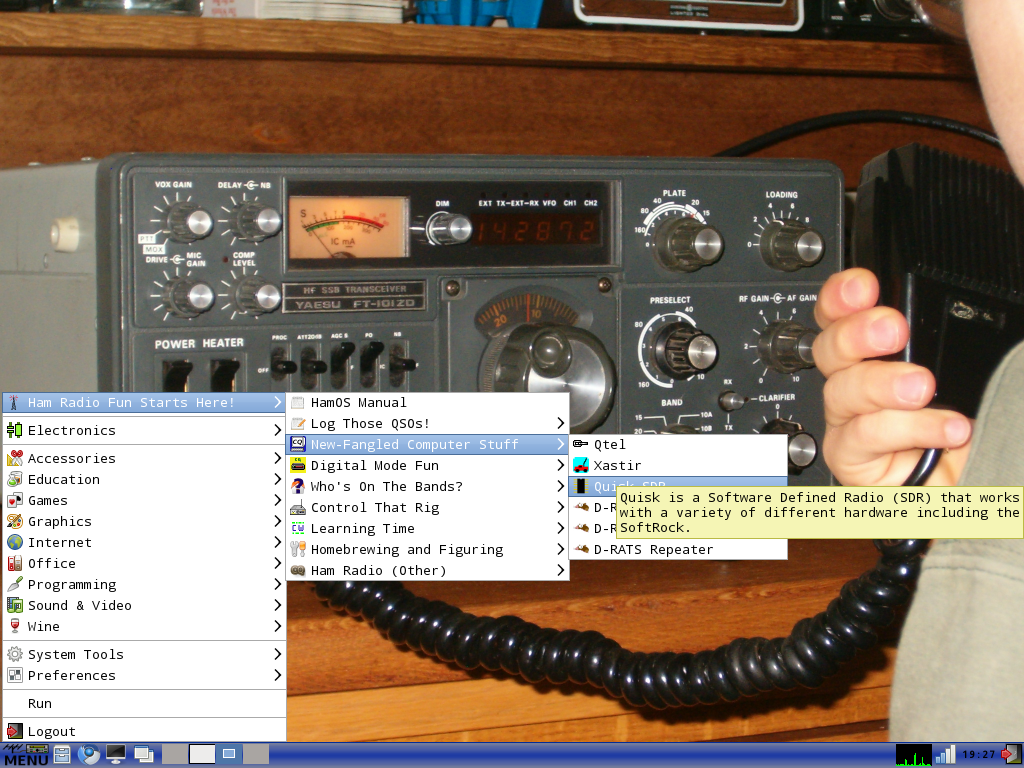Viewport: 1024px width, 768px height.
Task: Expand the Preferences submenu
Action: [144, 675]
